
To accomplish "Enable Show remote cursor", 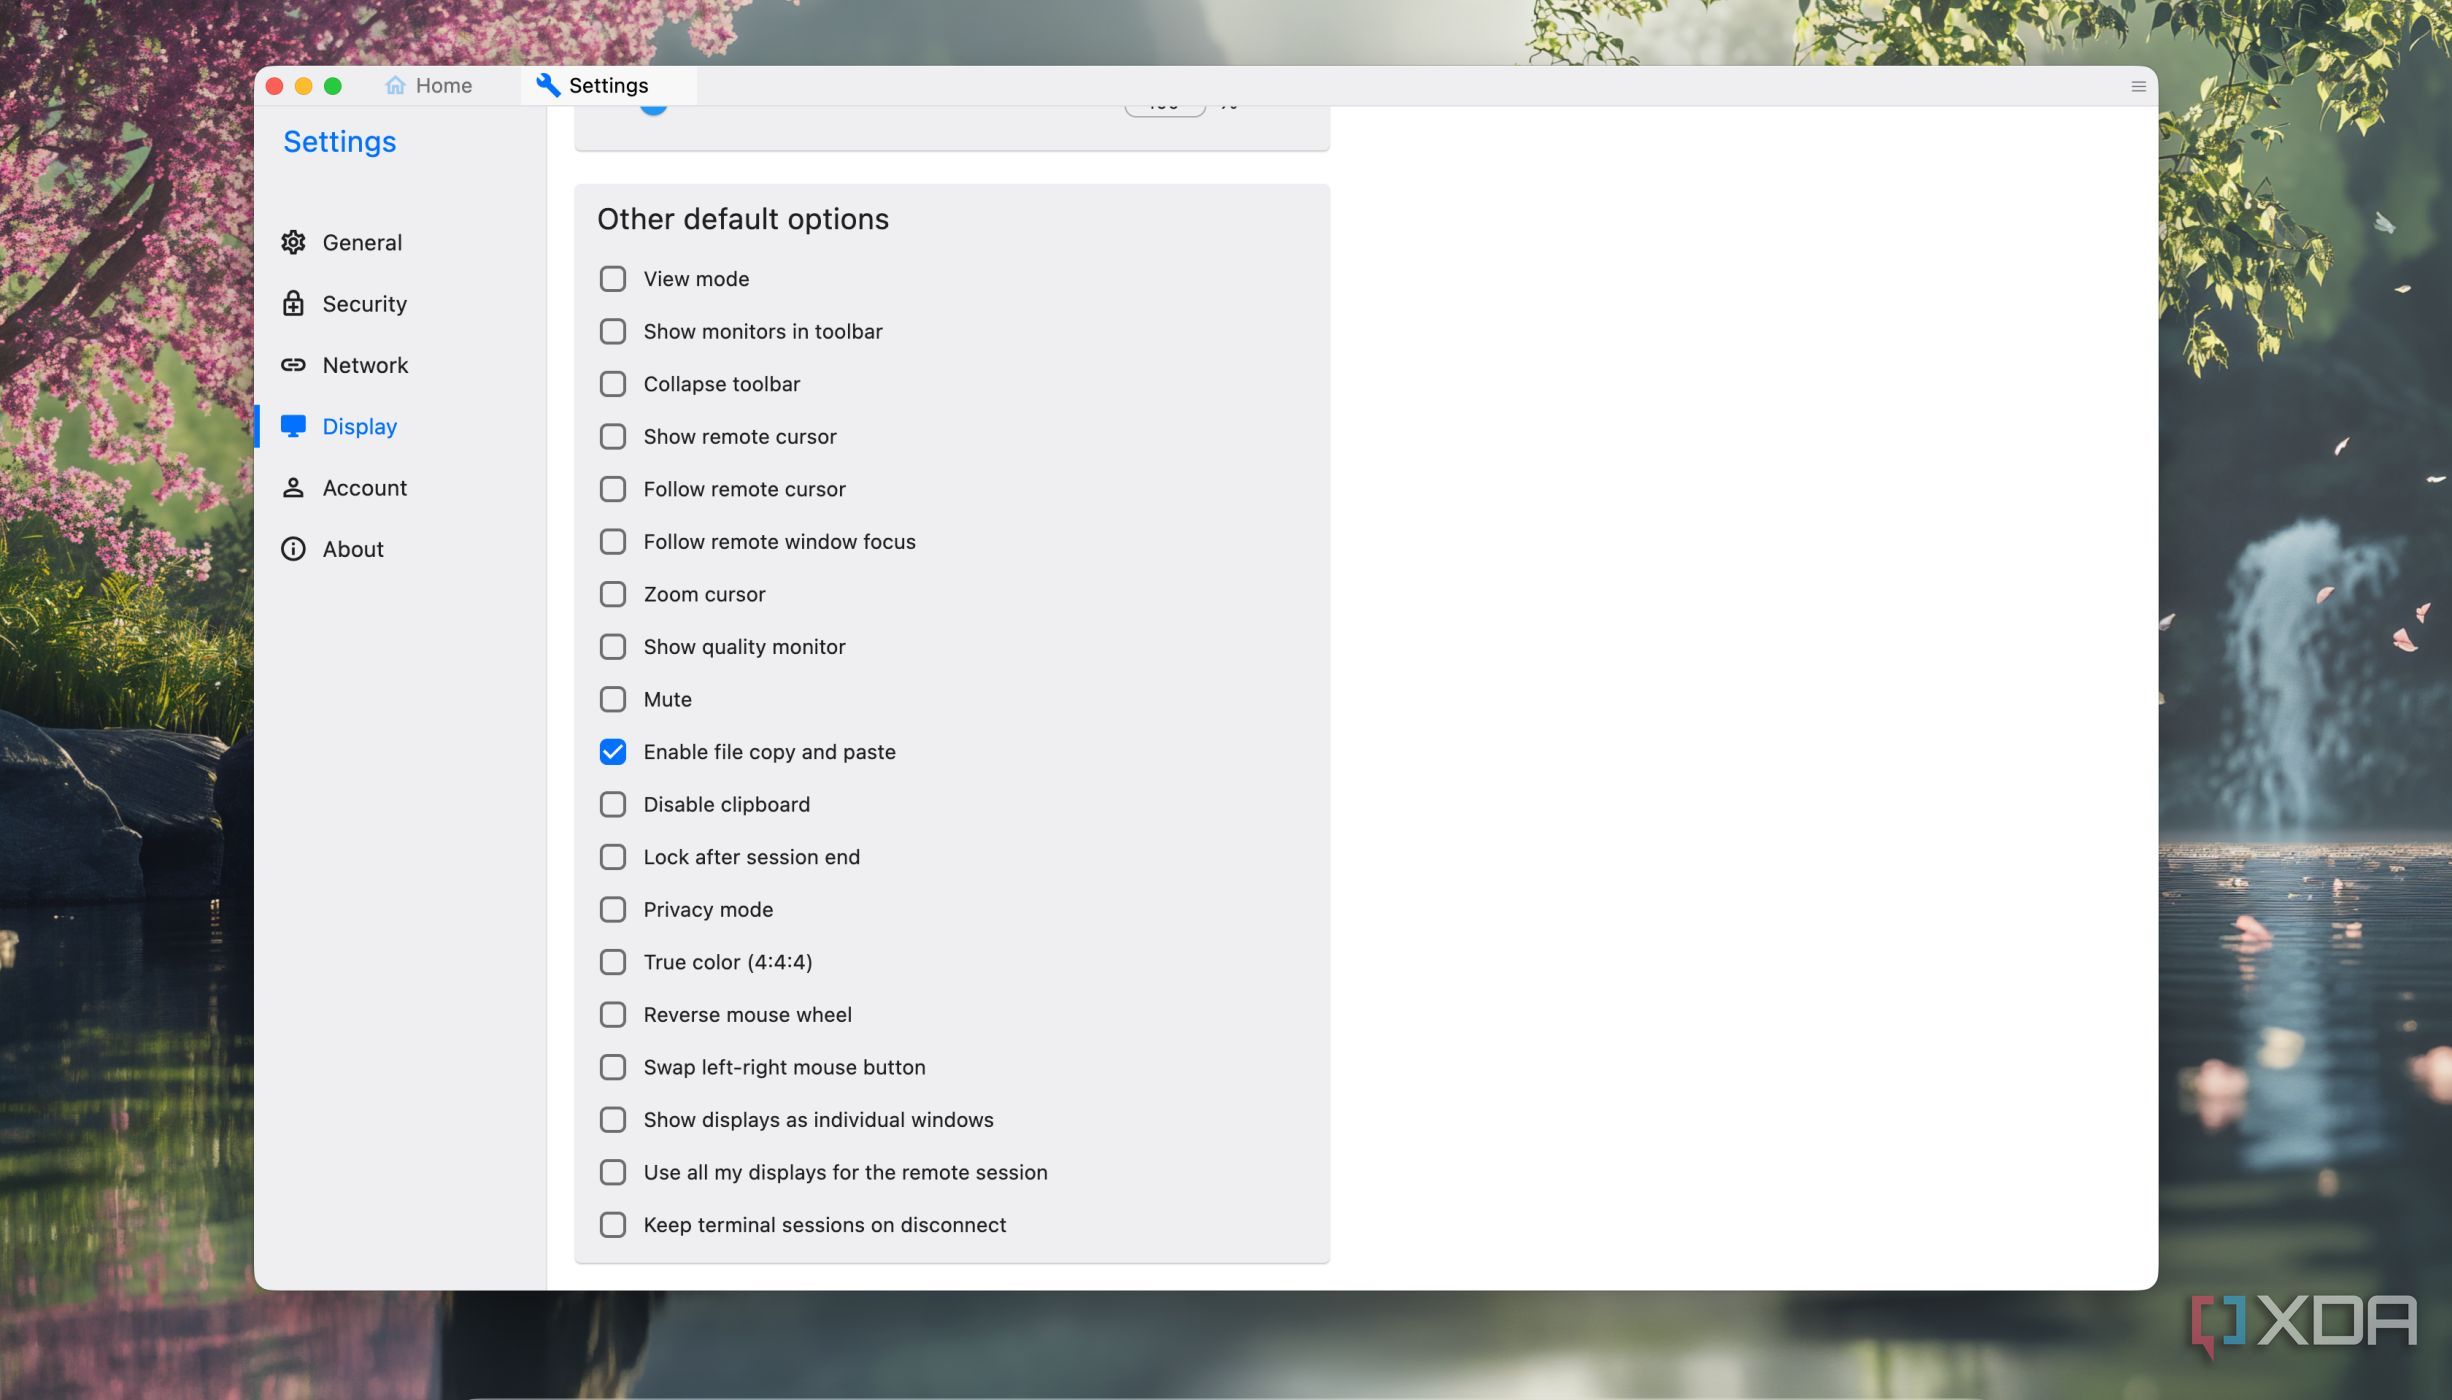I will 613,436.
